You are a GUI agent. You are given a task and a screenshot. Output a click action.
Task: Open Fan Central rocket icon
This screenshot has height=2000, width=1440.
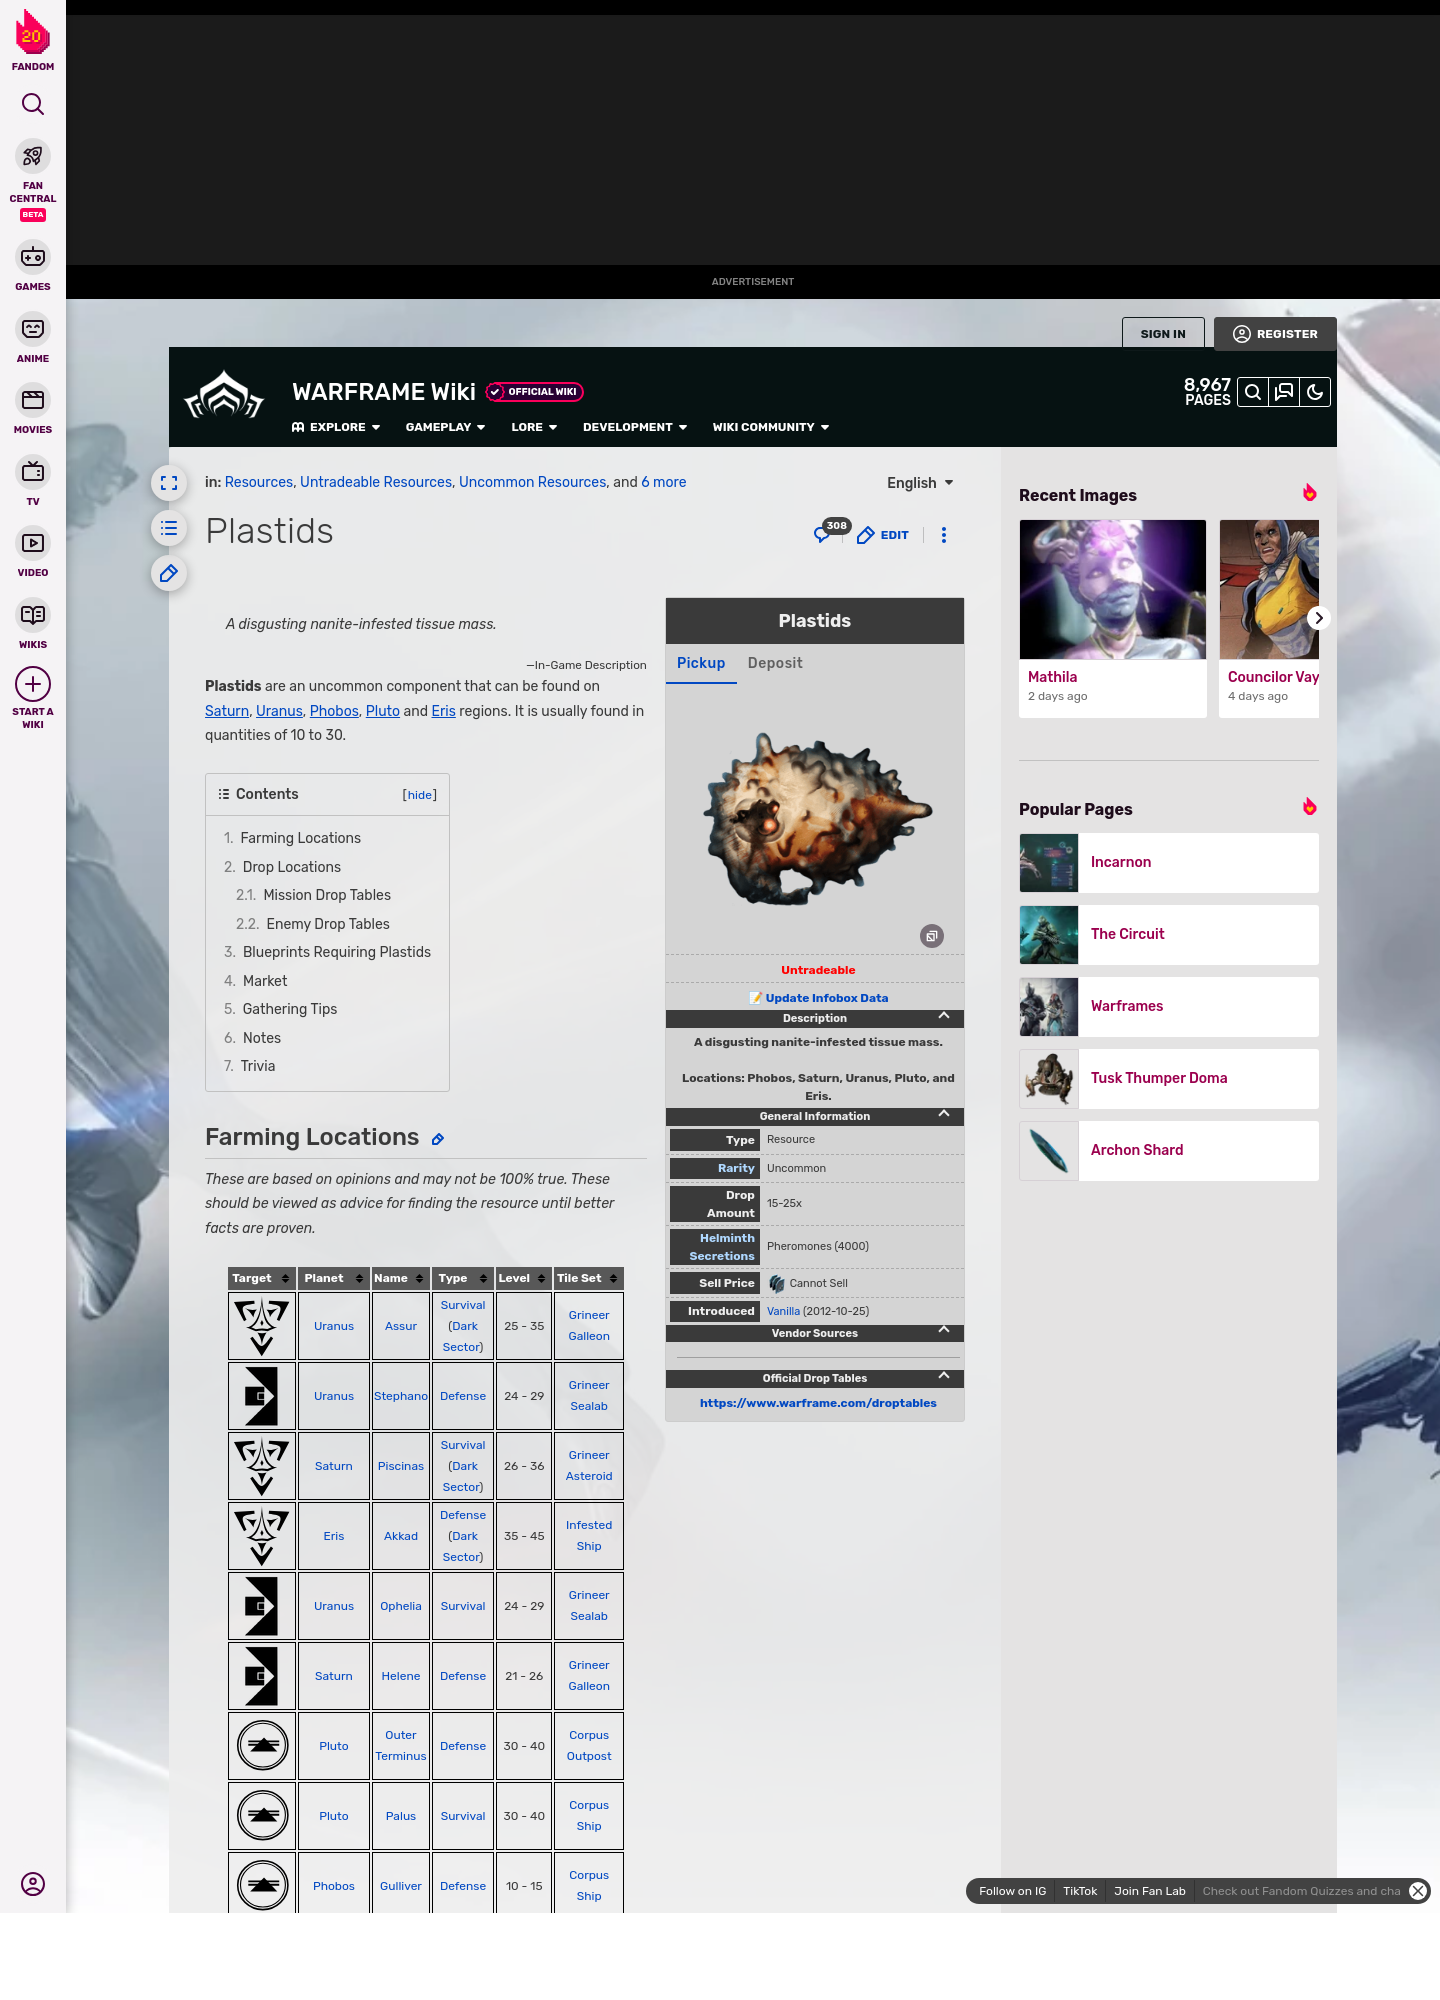[x=33, y=156]
